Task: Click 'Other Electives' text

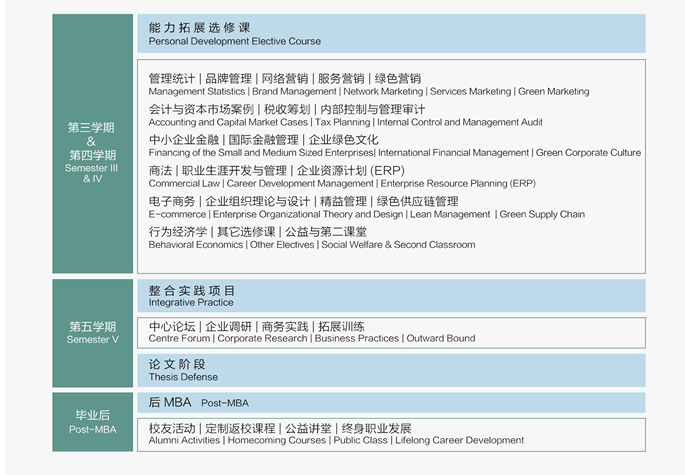Action: [282, 245]
